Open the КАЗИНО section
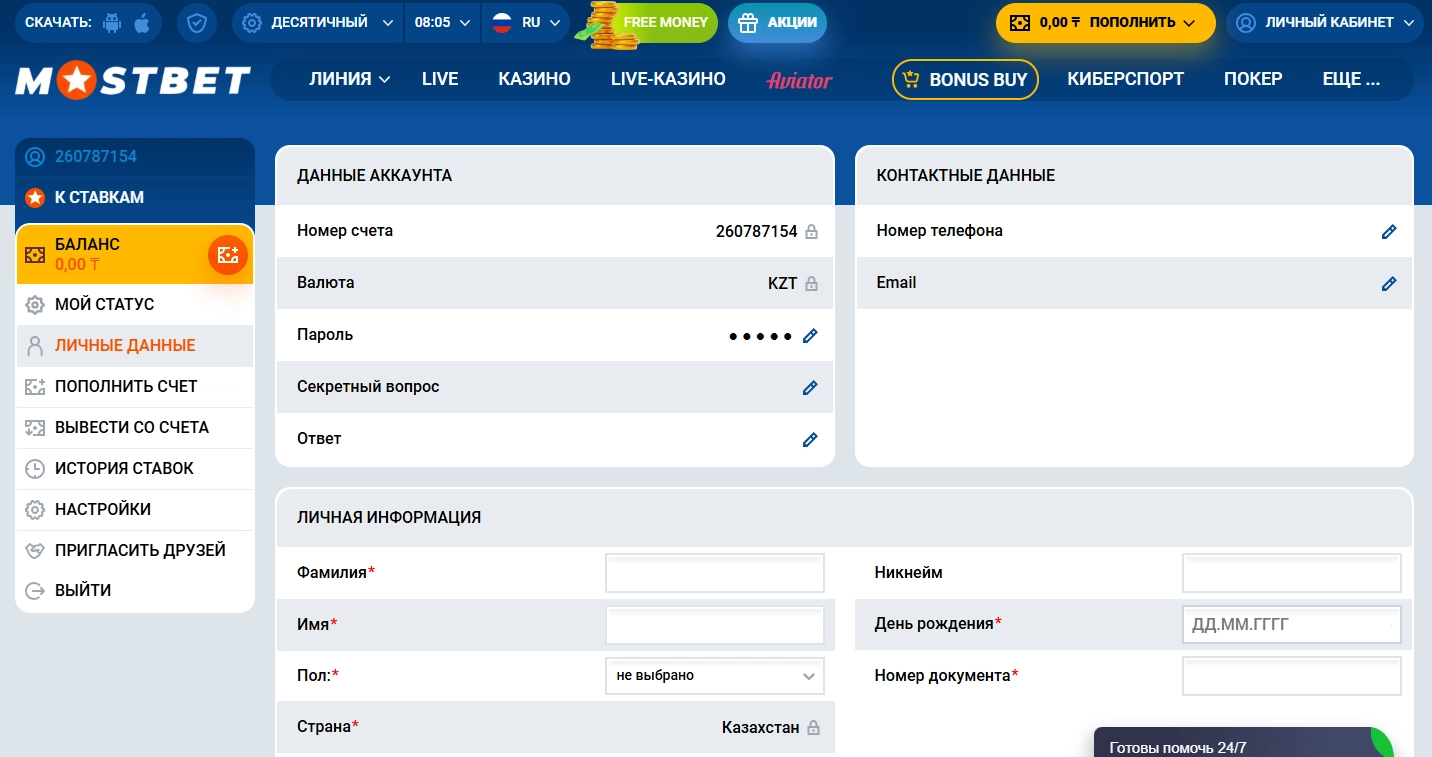 (x=533, y=78)
